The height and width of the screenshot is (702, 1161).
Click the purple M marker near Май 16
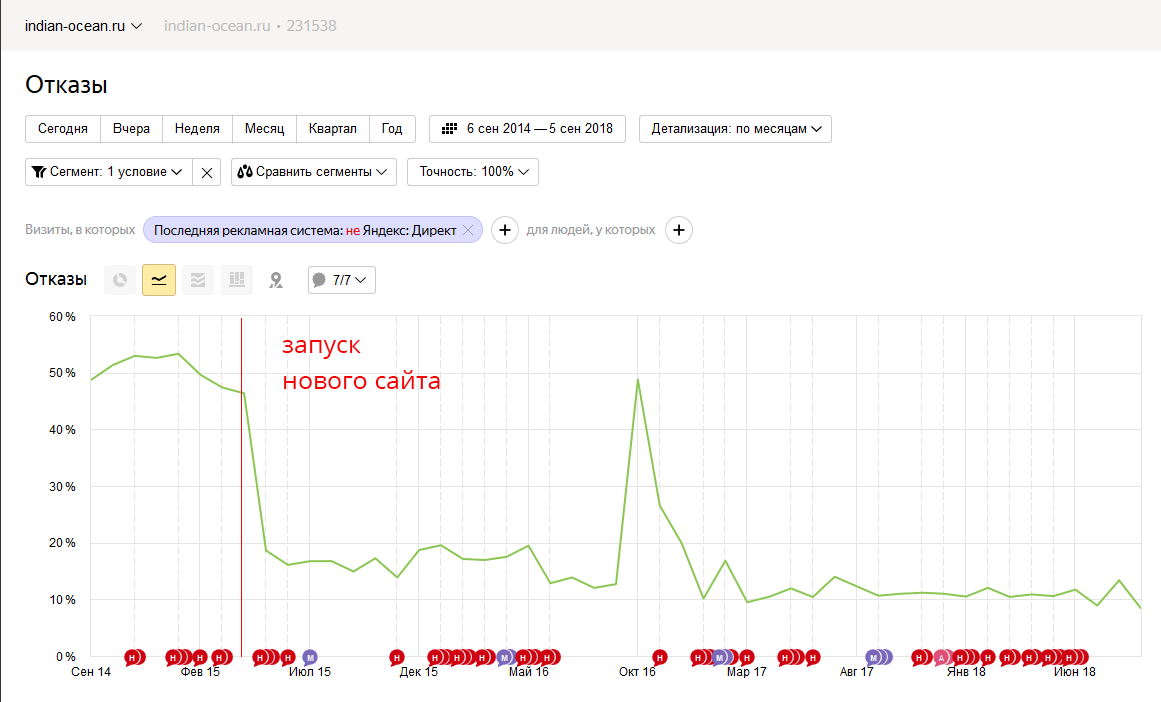(x=505, y=658)
